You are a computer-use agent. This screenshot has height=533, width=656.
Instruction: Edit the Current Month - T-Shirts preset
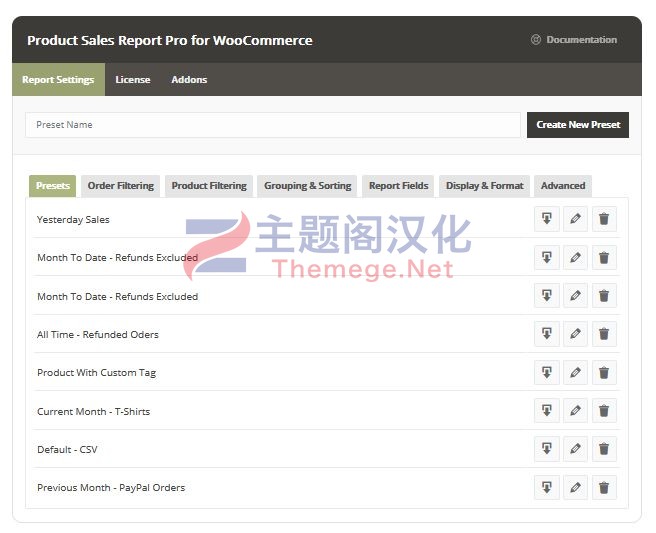575,410
